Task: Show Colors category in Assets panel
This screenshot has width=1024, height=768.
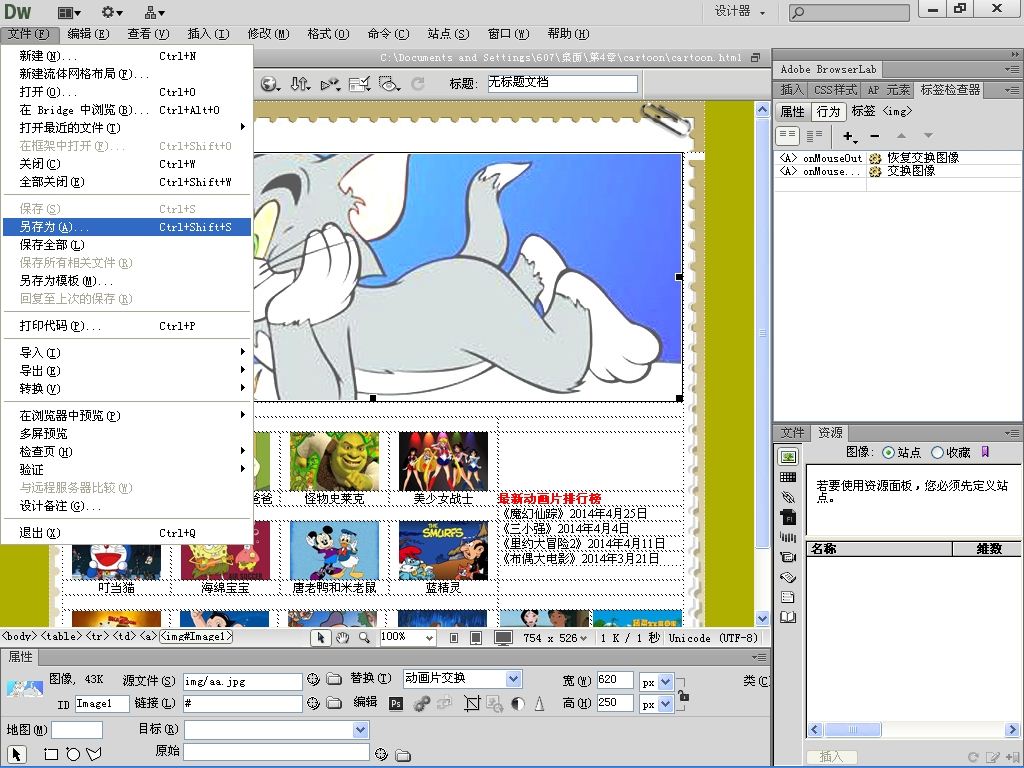Action: 788,477
